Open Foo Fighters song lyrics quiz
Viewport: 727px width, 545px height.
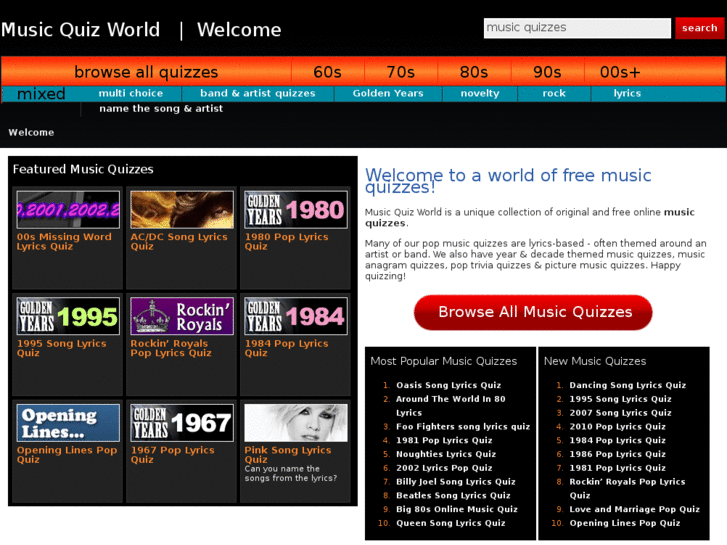463,426
